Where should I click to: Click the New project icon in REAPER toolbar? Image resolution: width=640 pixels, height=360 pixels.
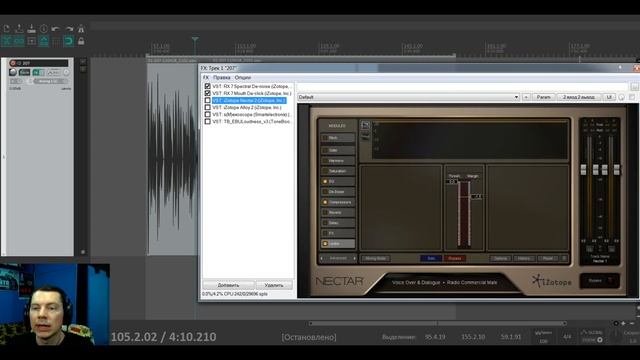click(7, 29)
